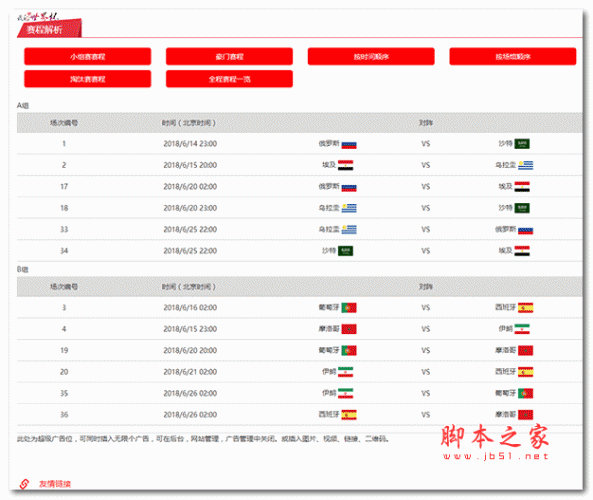This screenshot has width=593, height=500.
Task: Click the Egypt flag in match 2 row
Action: point(345,165)
